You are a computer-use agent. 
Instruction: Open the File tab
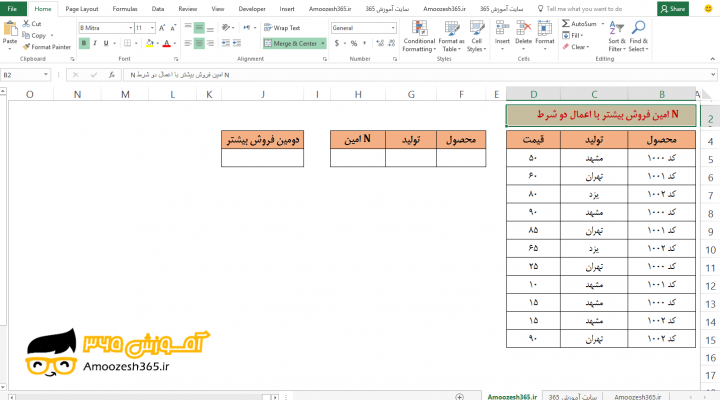tap(12, 9)
